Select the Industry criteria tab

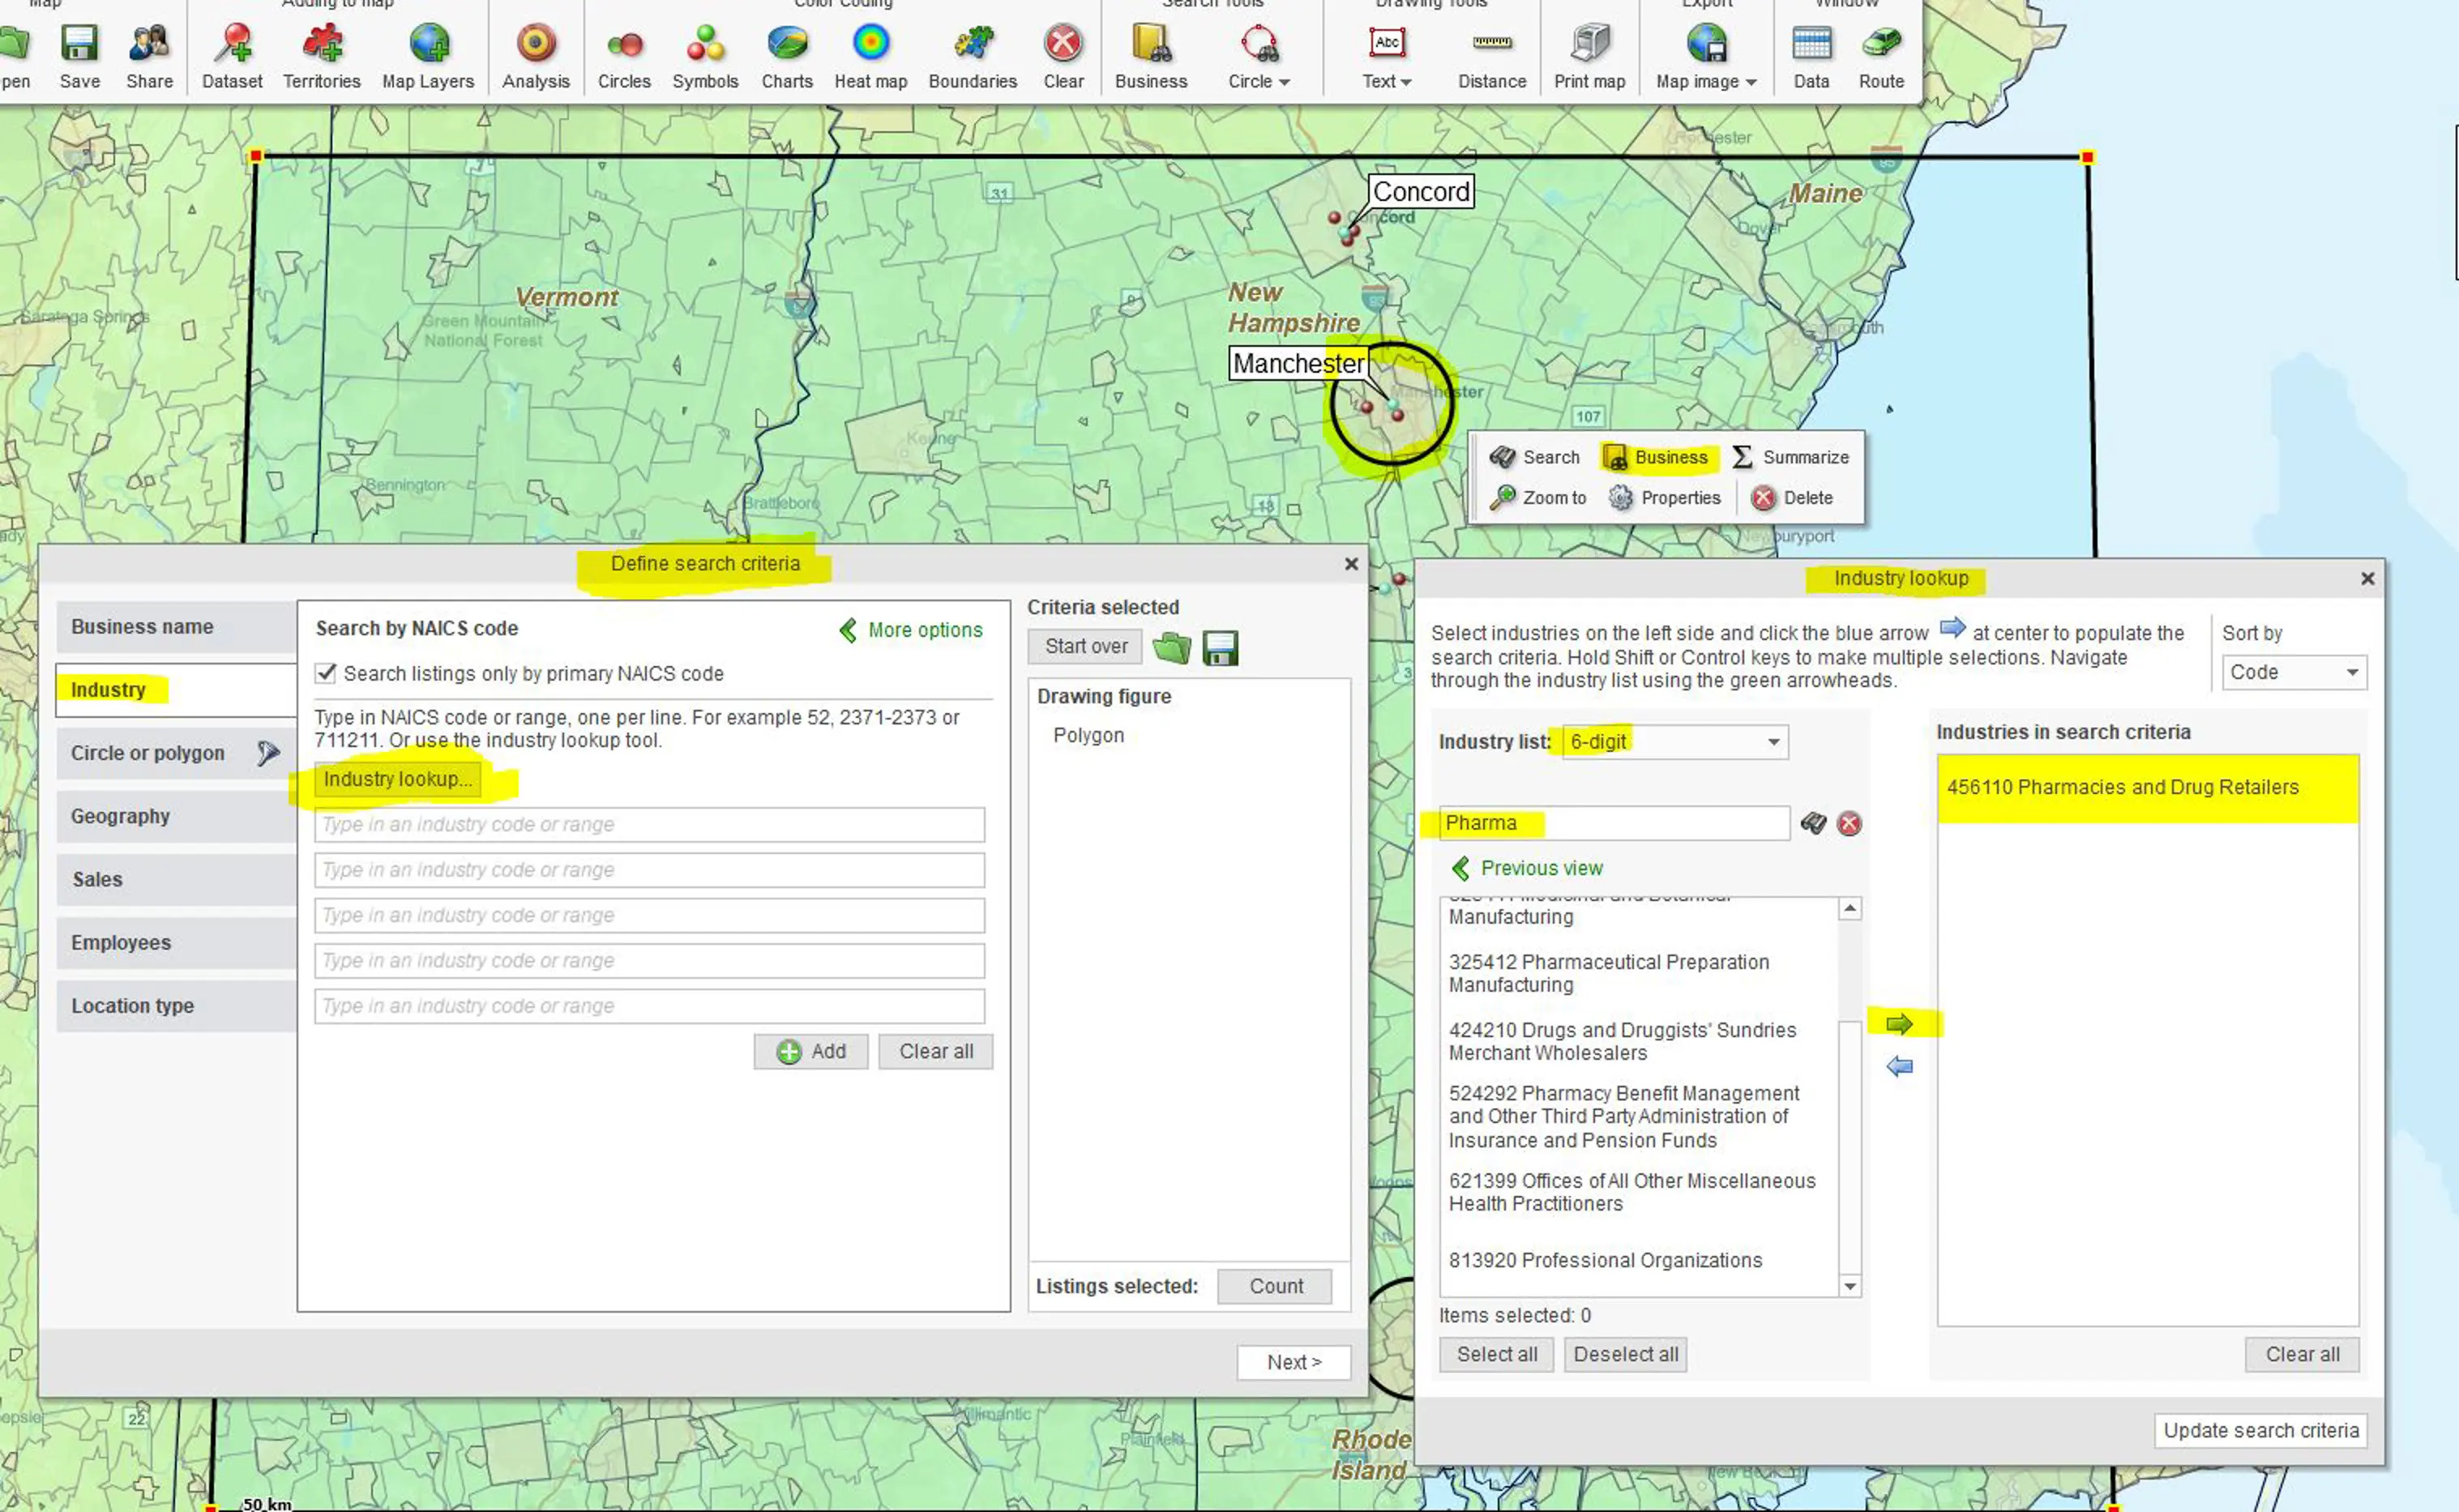[176, 690]
